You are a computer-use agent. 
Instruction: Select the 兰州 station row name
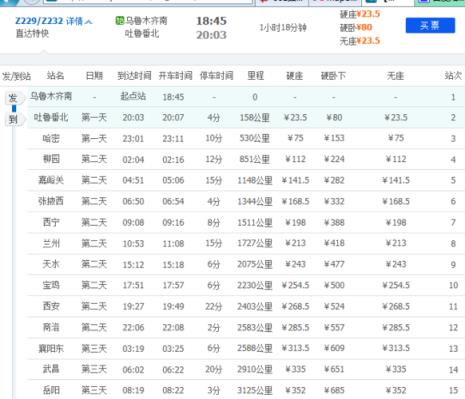pos(51,243)
